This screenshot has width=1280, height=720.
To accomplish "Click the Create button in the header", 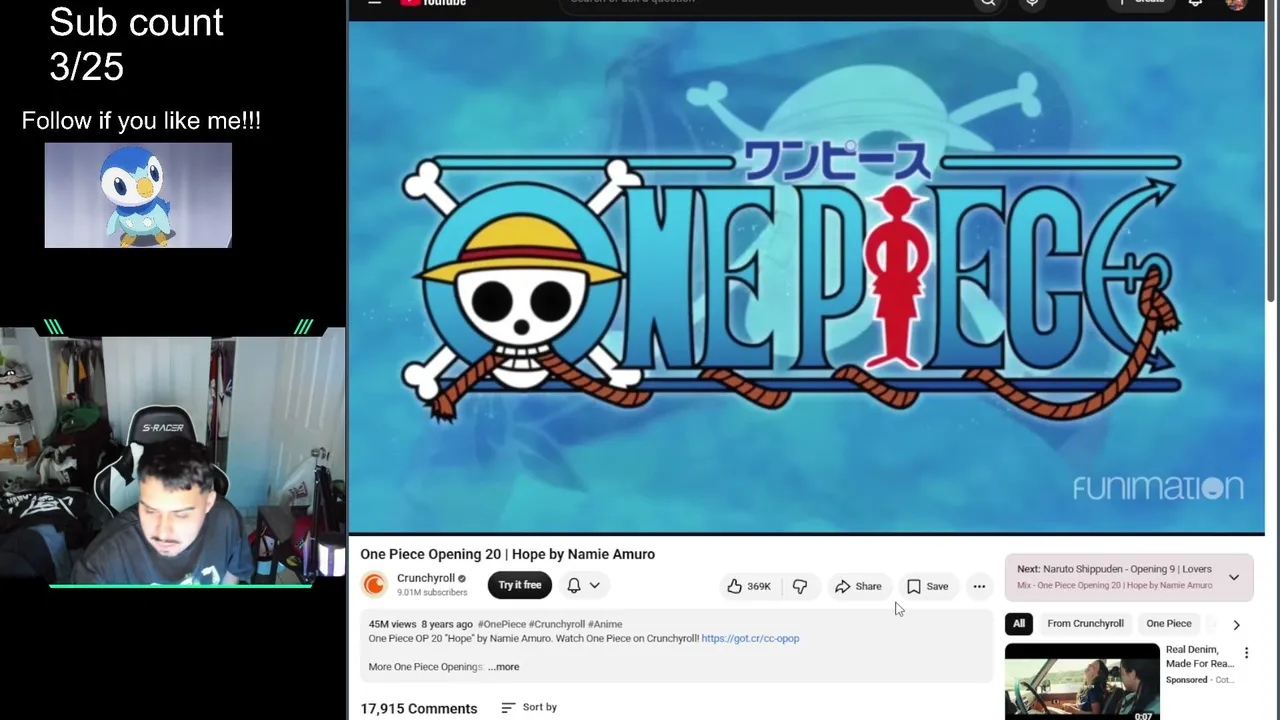I will (x=1143, y=2).
